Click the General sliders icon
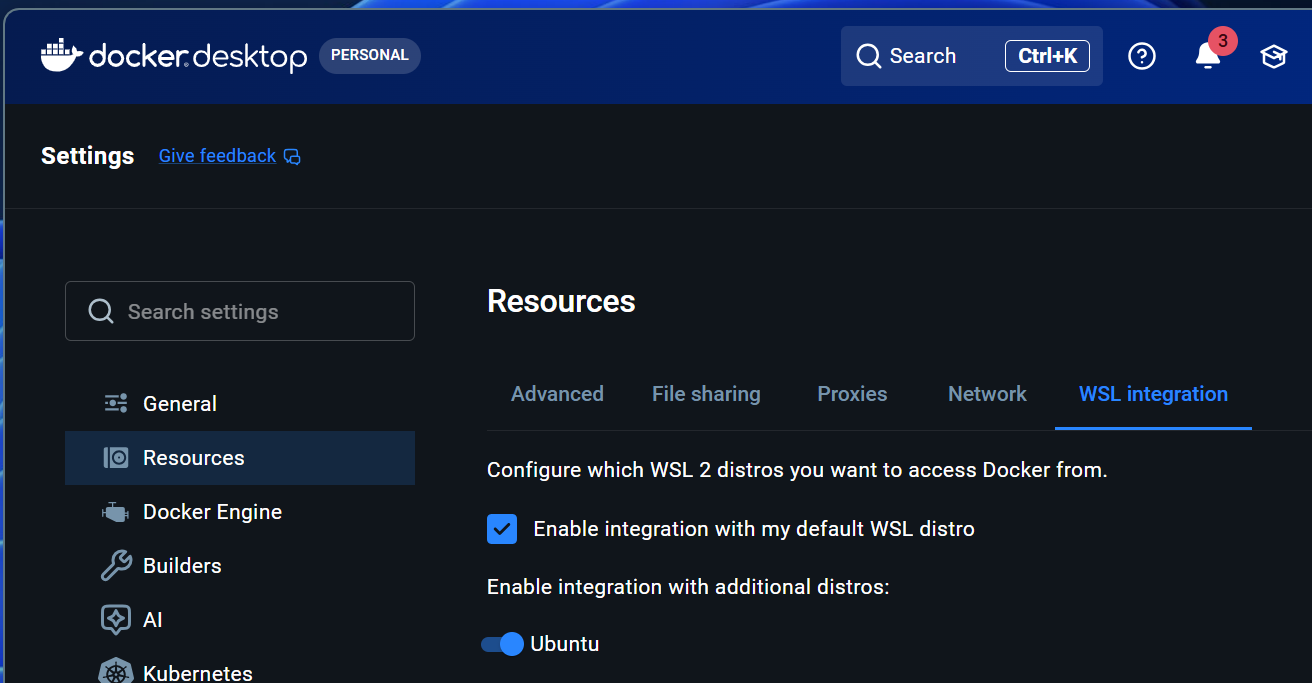This screenshot has width=1312, height=683. coord(116,403)
